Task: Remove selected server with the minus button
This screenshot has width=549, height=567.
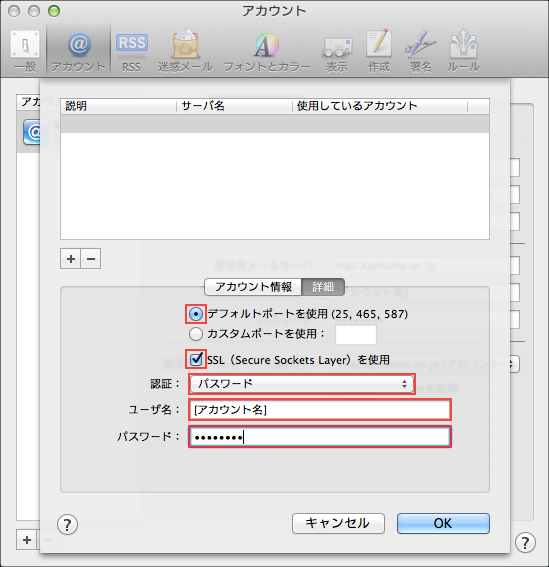Action: (91, 259)
